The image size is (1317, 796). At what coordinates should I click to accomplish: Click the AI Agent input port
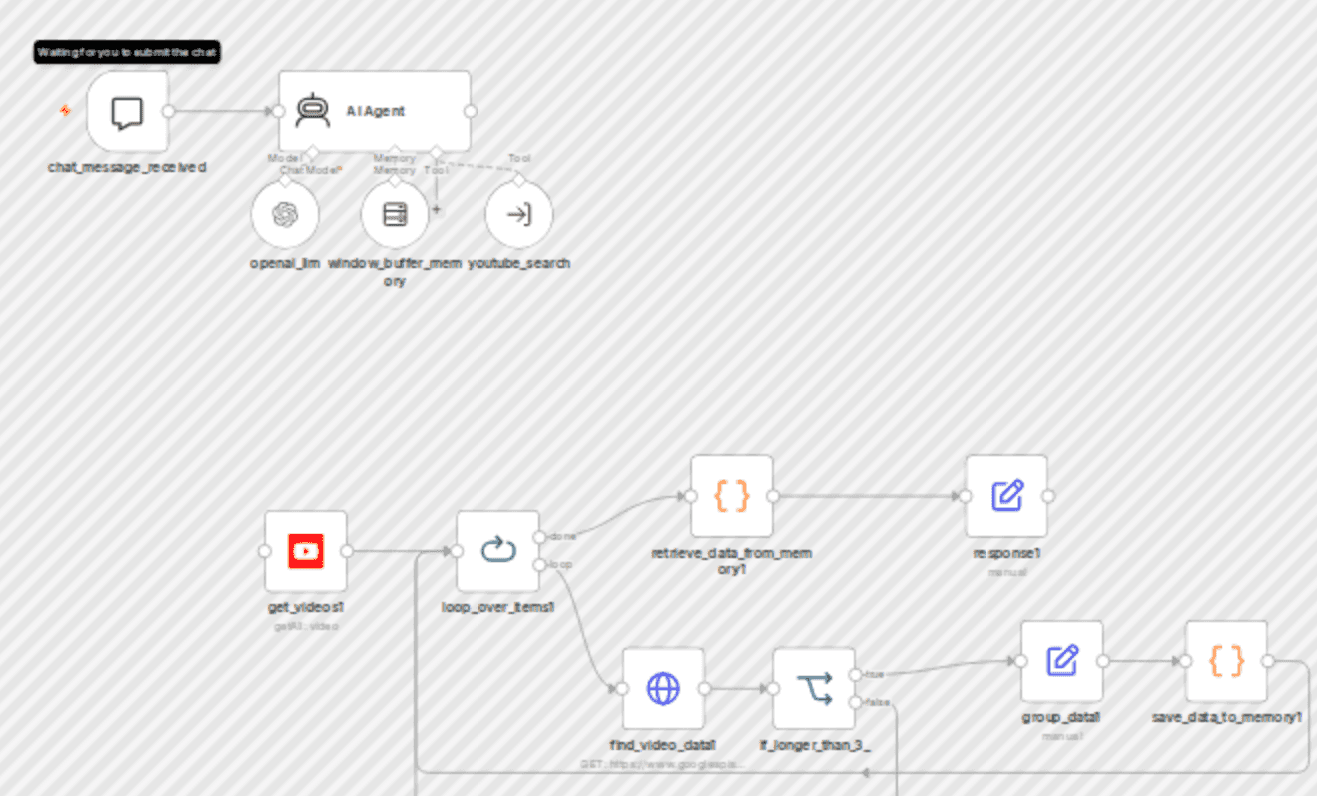279,111
